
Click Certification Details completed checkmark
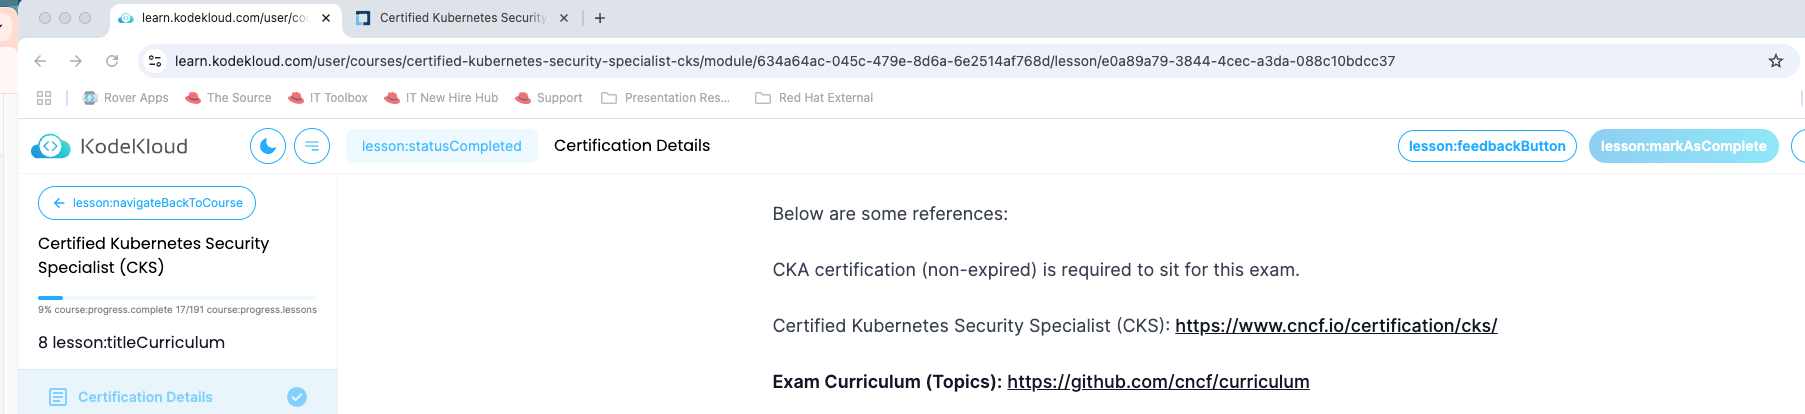tap(297, 397)
